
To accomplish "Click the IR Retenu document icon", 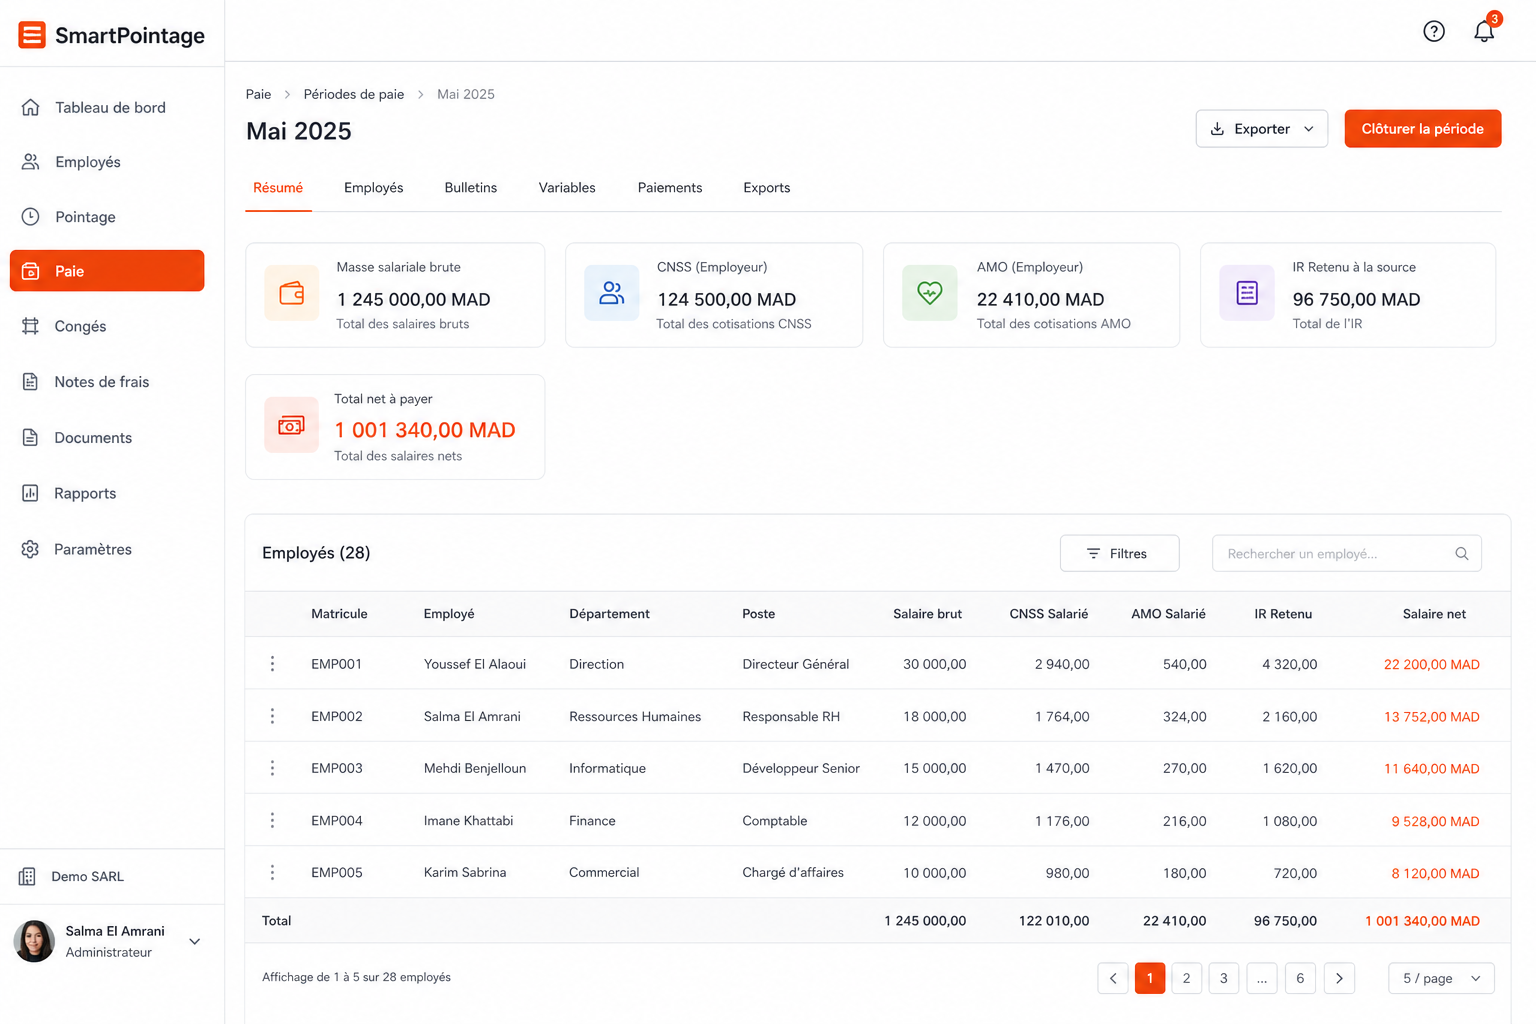I will (1247, 293).
